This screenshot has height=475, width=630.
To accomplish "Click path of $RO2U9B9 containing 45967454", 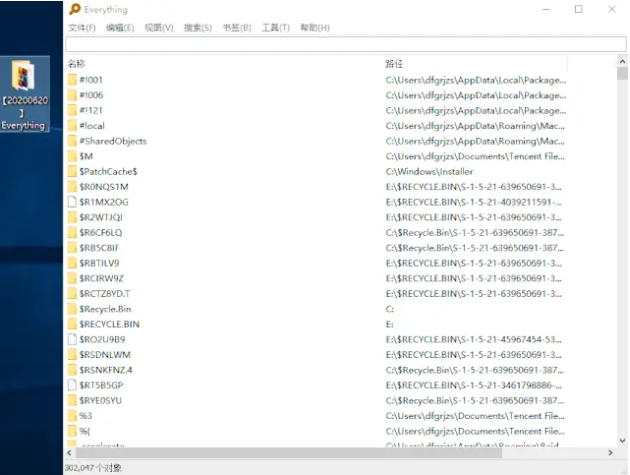I will pos(474,340).
